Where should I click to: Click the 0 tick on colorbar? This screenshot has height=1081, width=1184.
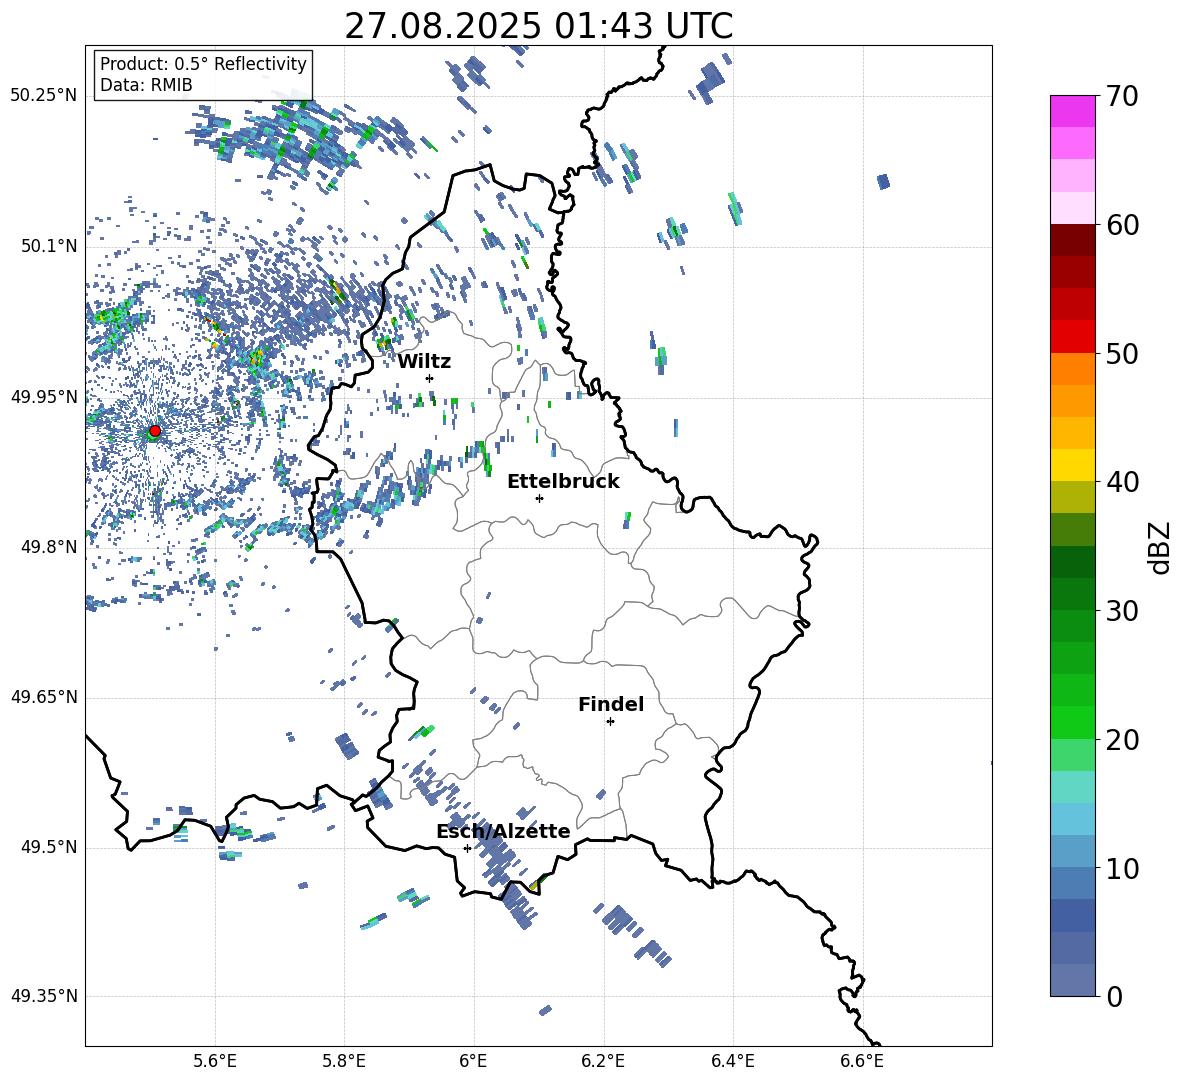[x=1114, y=996]
